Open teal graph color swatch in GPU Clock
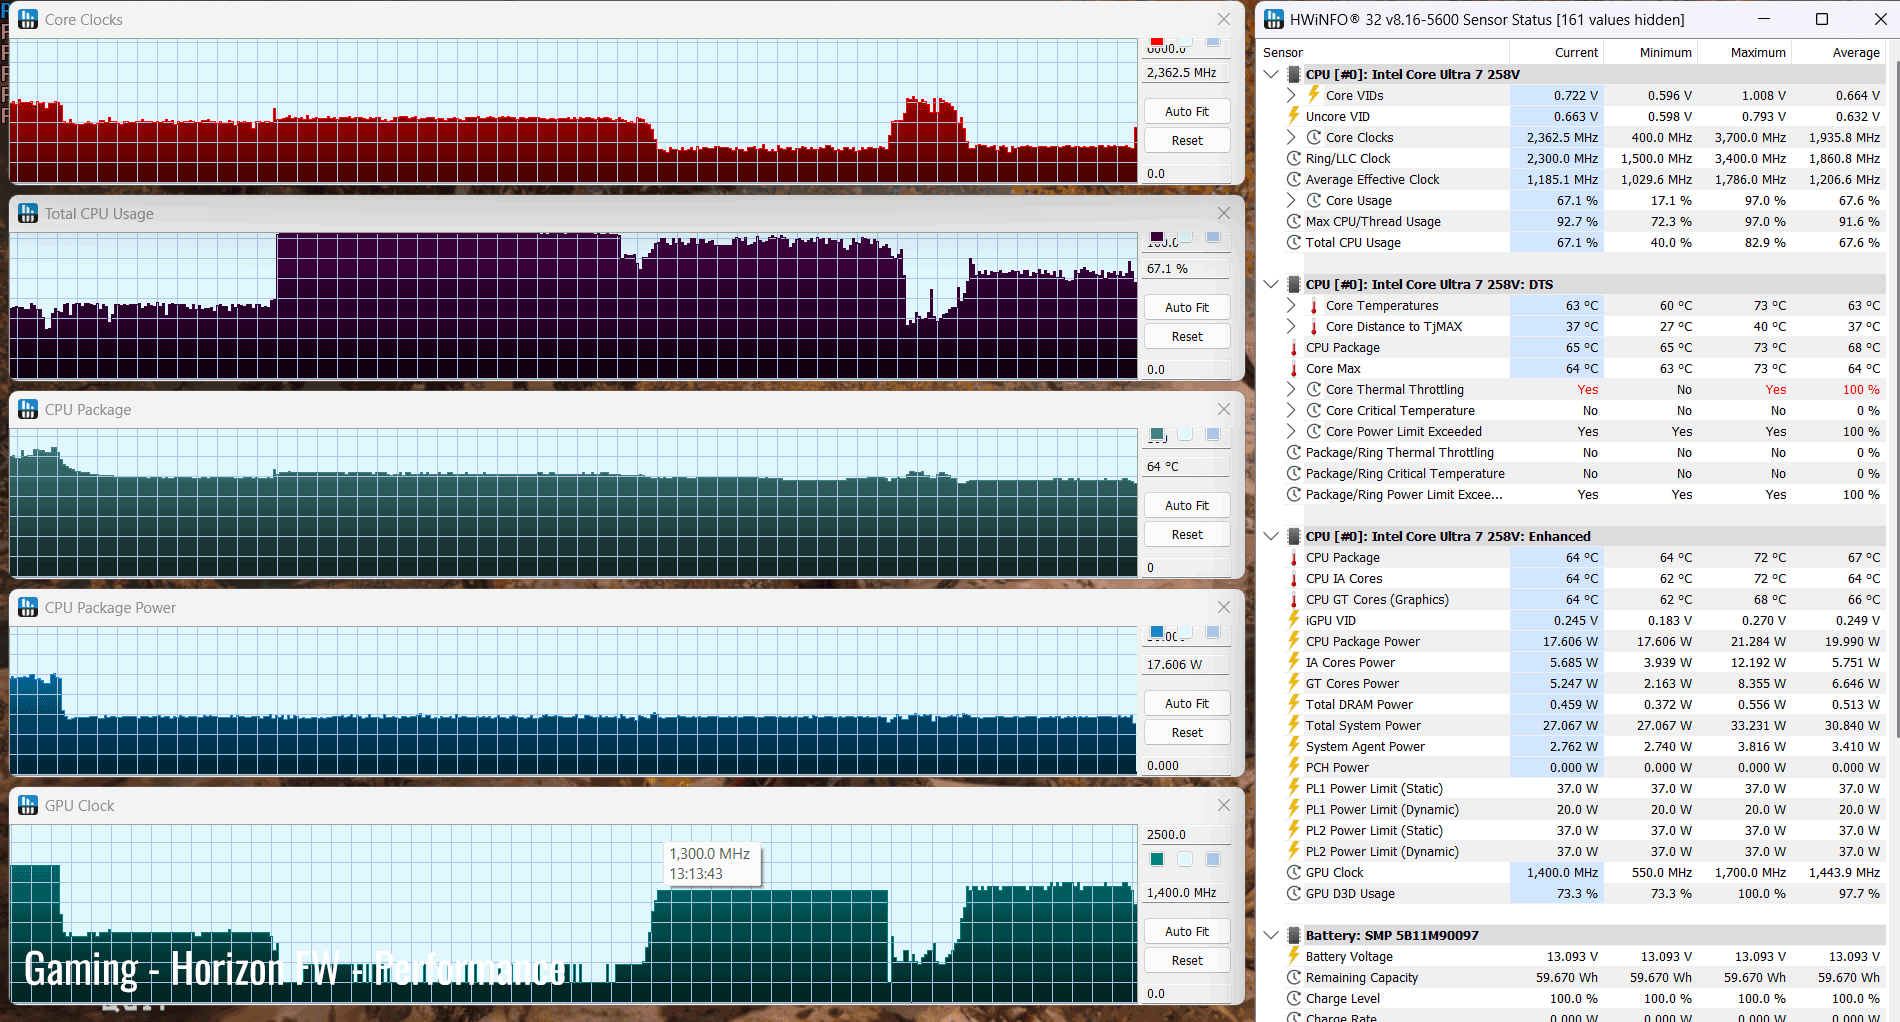This screenshot has width=1900, height=1022. pyautogui.click(x=1157, y=859)
